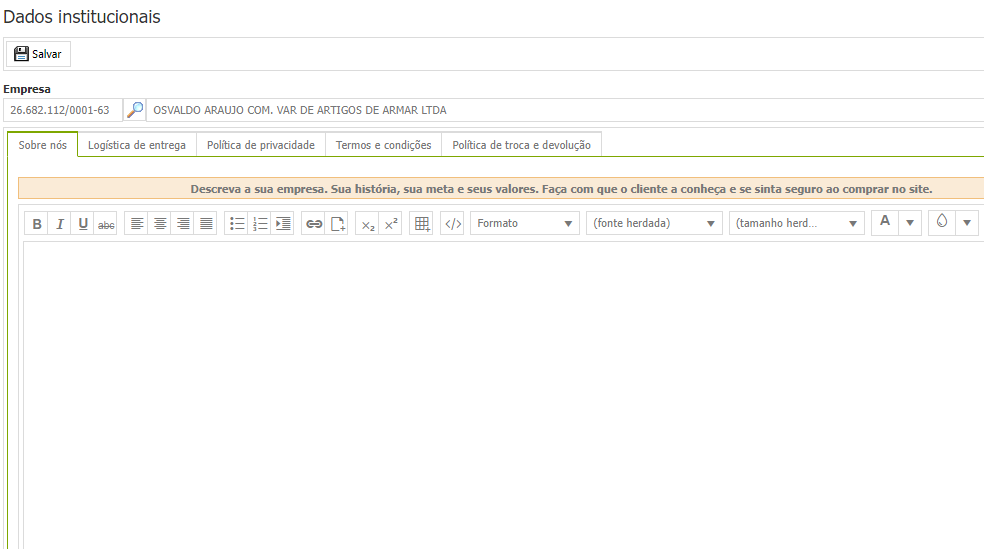Justify the paragraph text

click(x=206, y=224)
